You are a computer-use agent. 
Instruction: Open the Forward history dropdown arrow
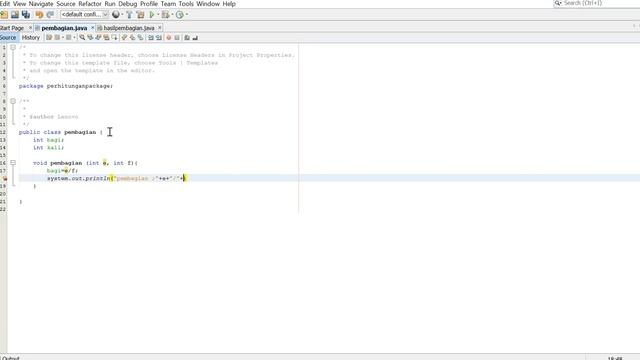point(74,38)
